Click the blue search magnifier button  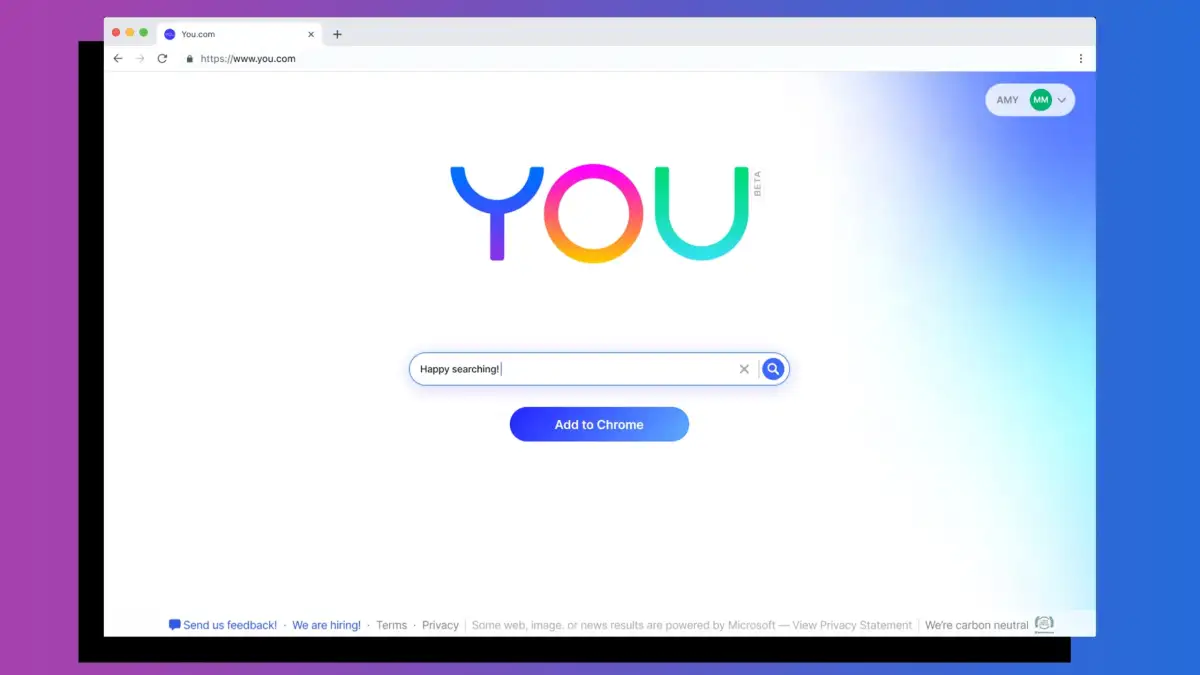coord(772,369)
